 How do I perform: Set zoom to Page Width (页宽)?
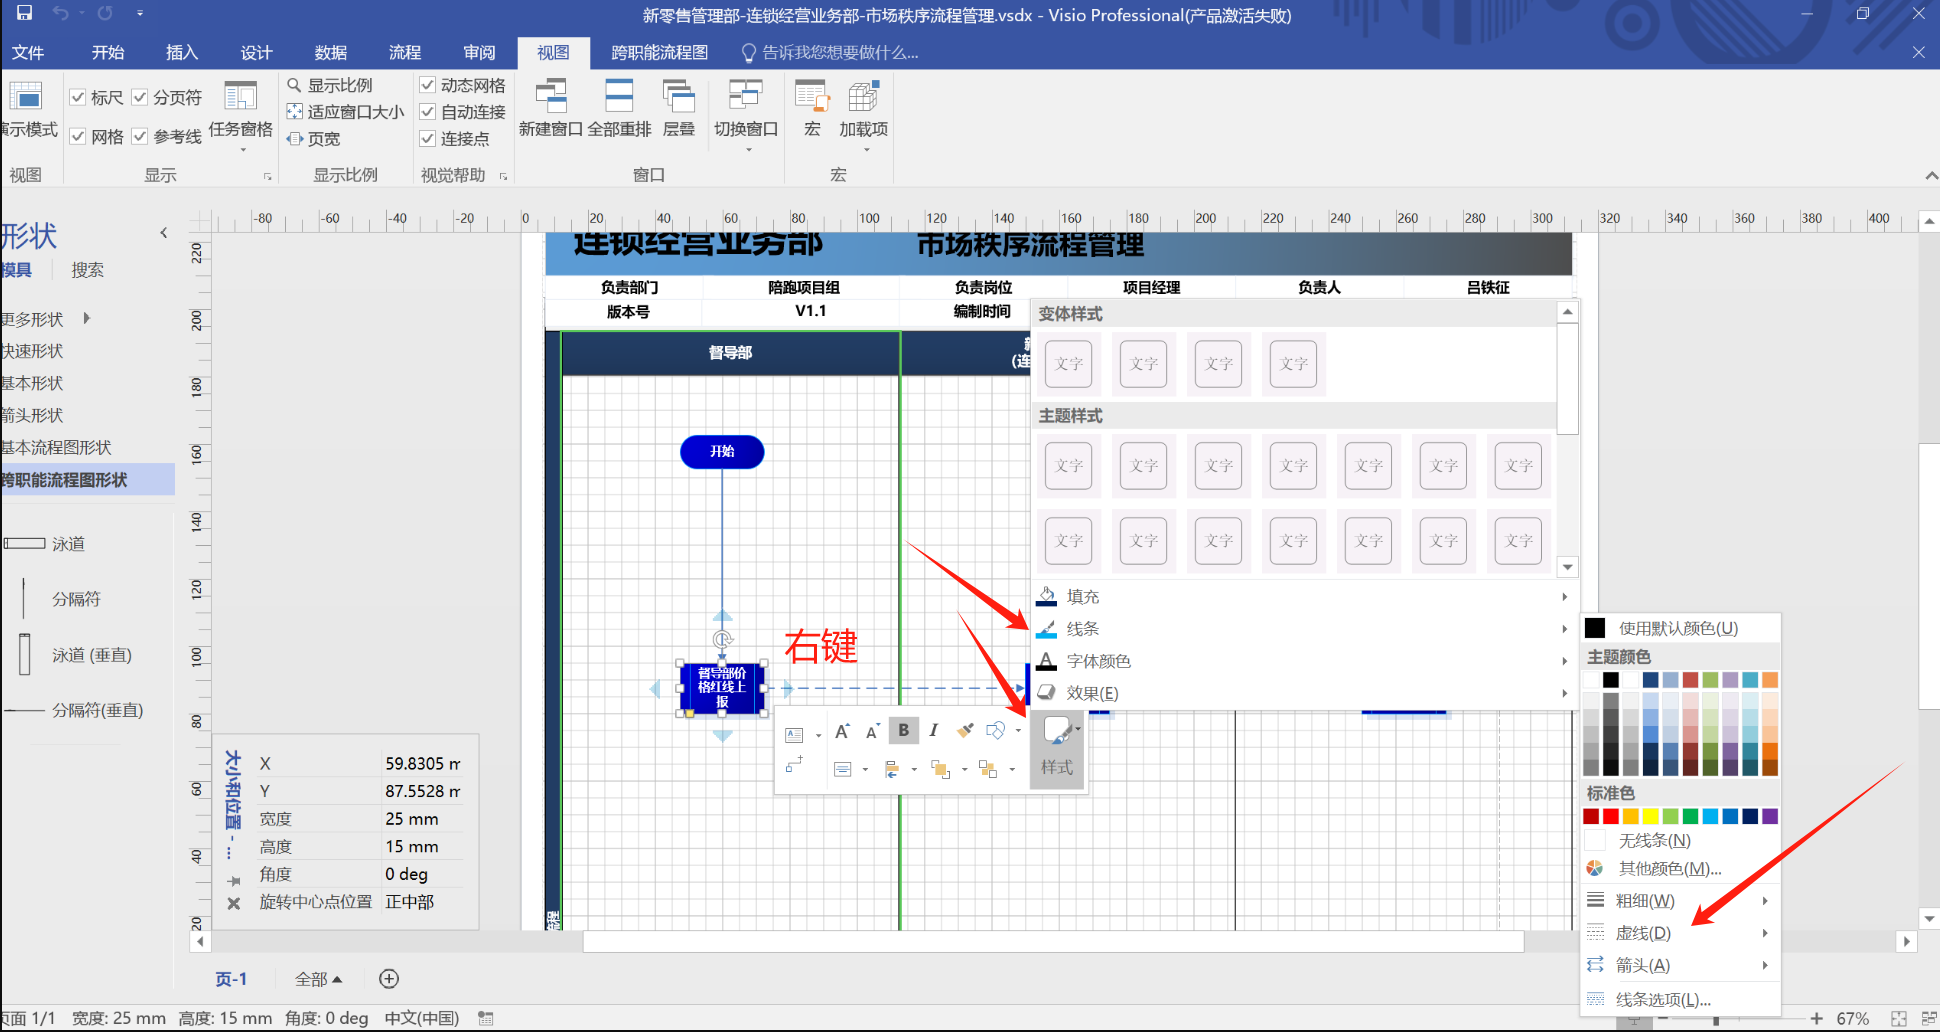pos(314,138)
